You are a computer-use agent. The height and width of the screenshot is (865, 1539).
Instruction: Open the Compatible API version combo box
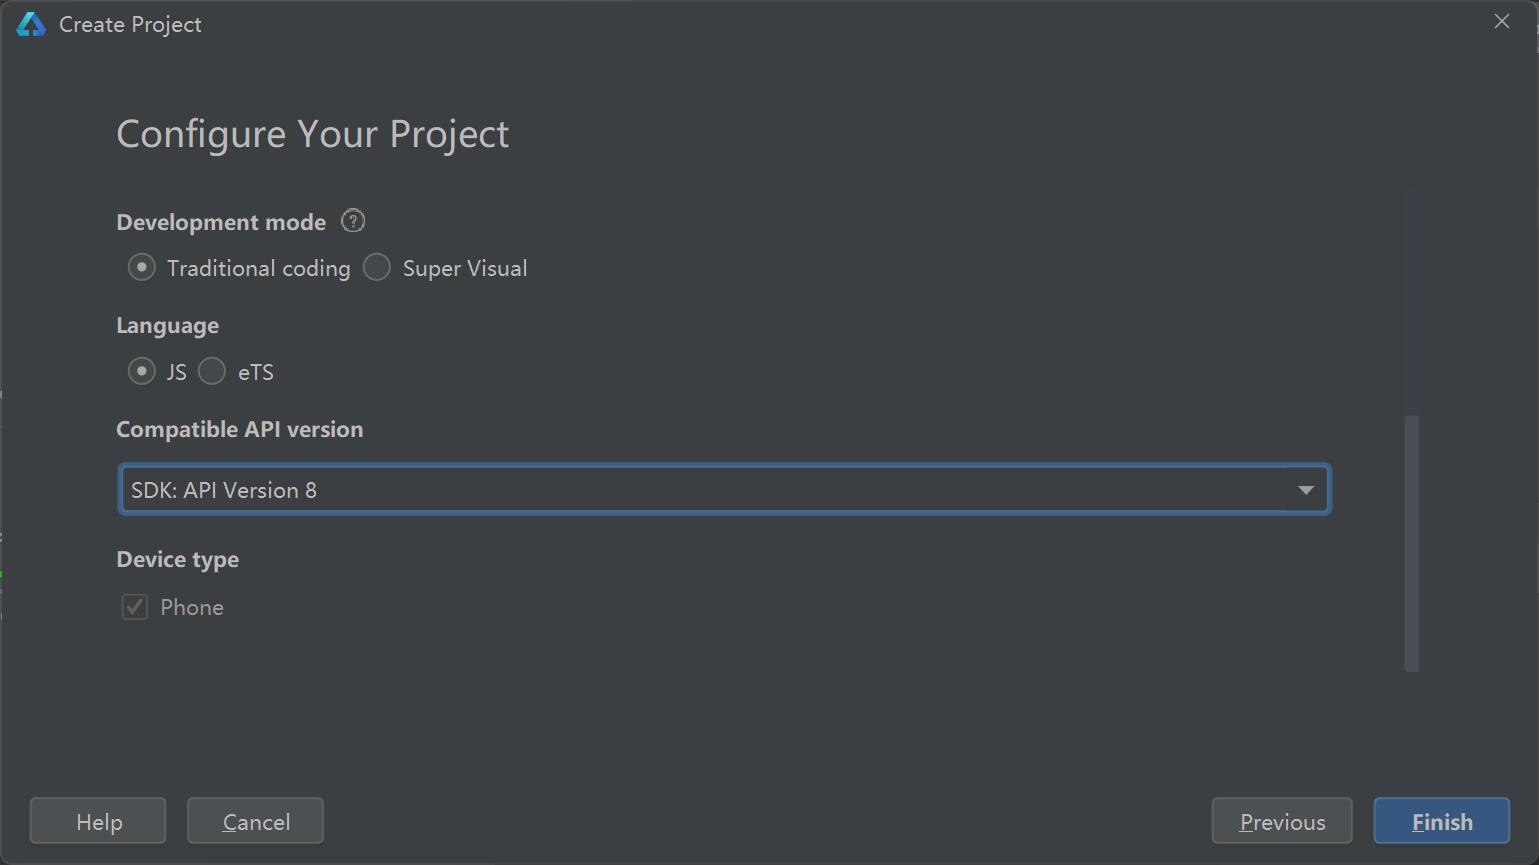(724, 490)
